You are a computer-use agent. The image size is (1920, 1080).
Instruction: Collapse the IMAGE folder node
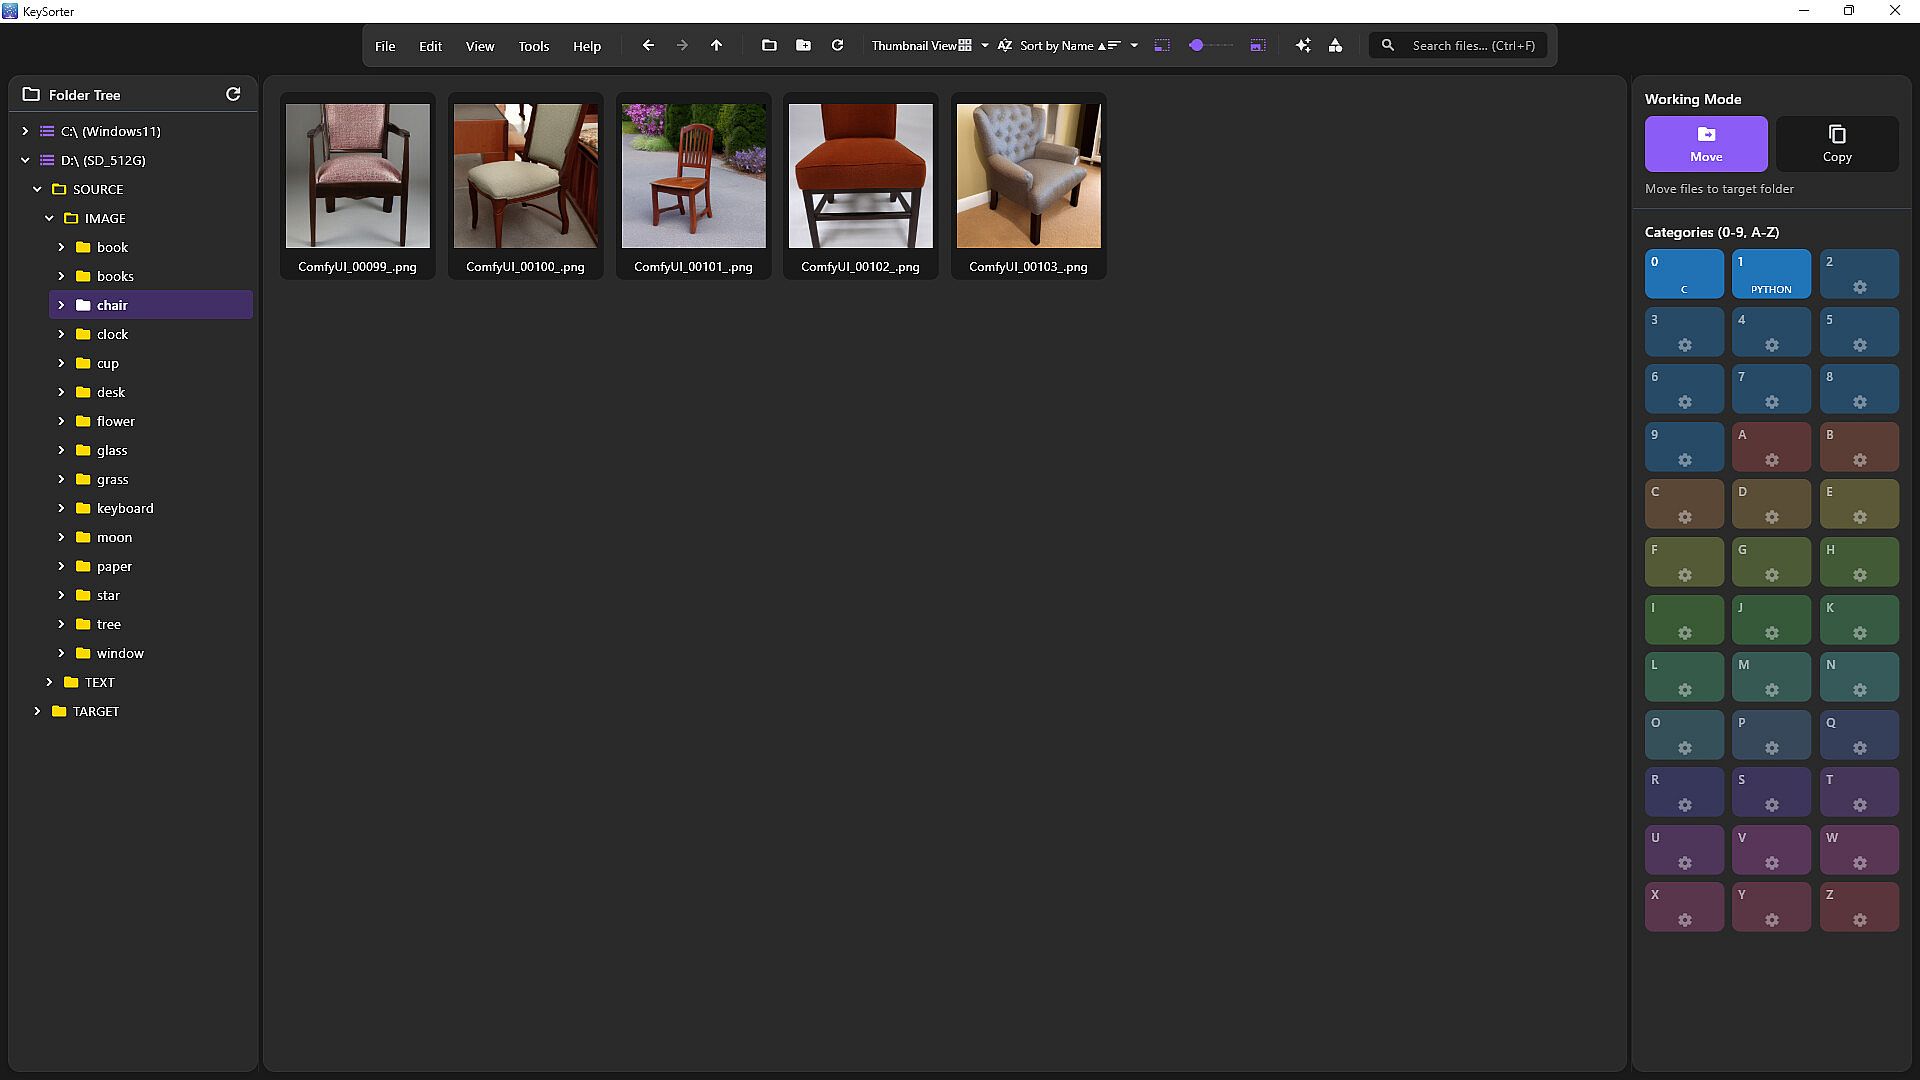coord(49,218)
